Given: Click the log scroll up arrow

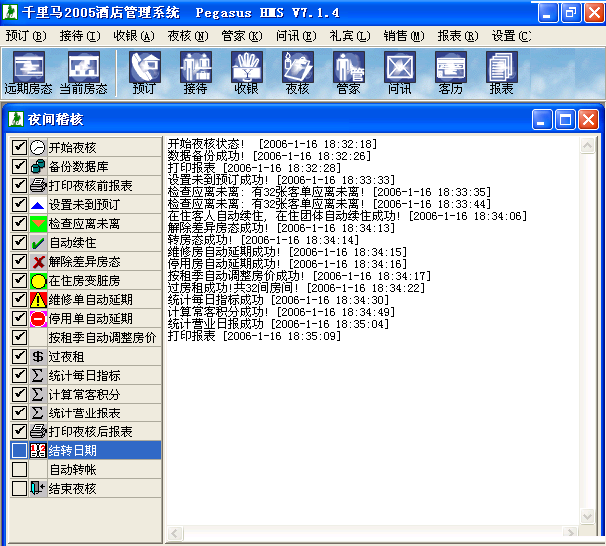Looking at the screenshot, I should (x=587, y=145).
